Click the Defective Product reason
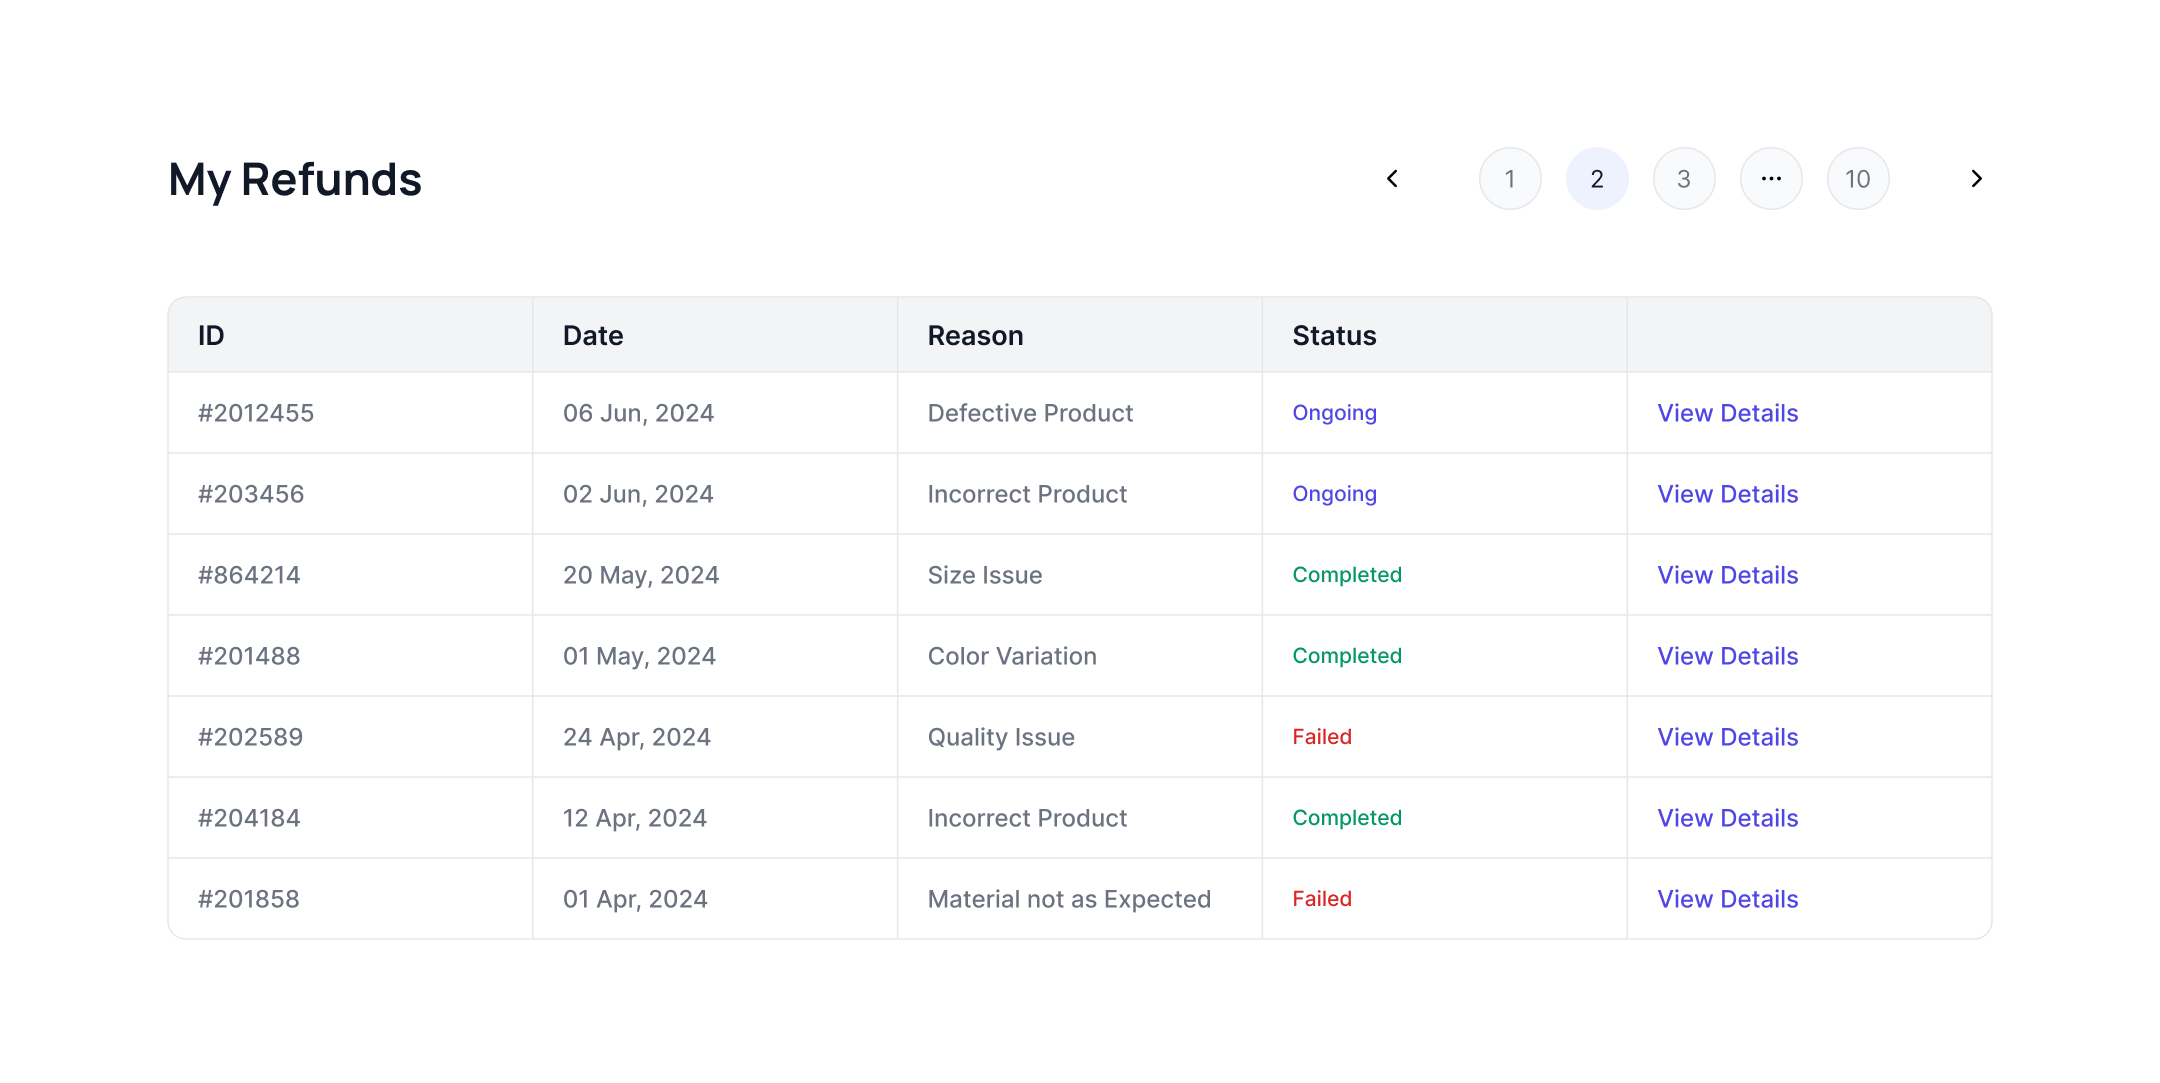This screenshot has height=1083, width=2160. coord(1030,413)
